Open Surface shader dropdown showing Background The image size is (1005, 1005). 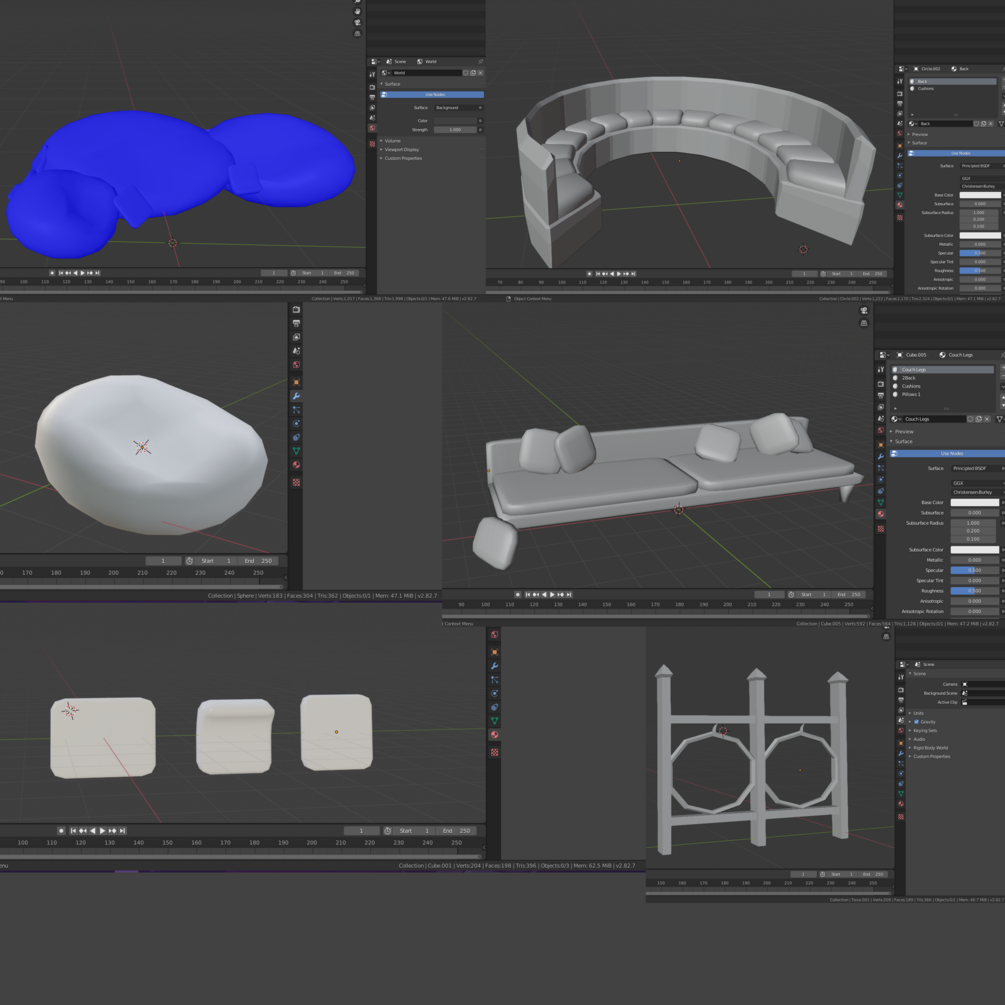pyautogui.click(x=458, y=108)
